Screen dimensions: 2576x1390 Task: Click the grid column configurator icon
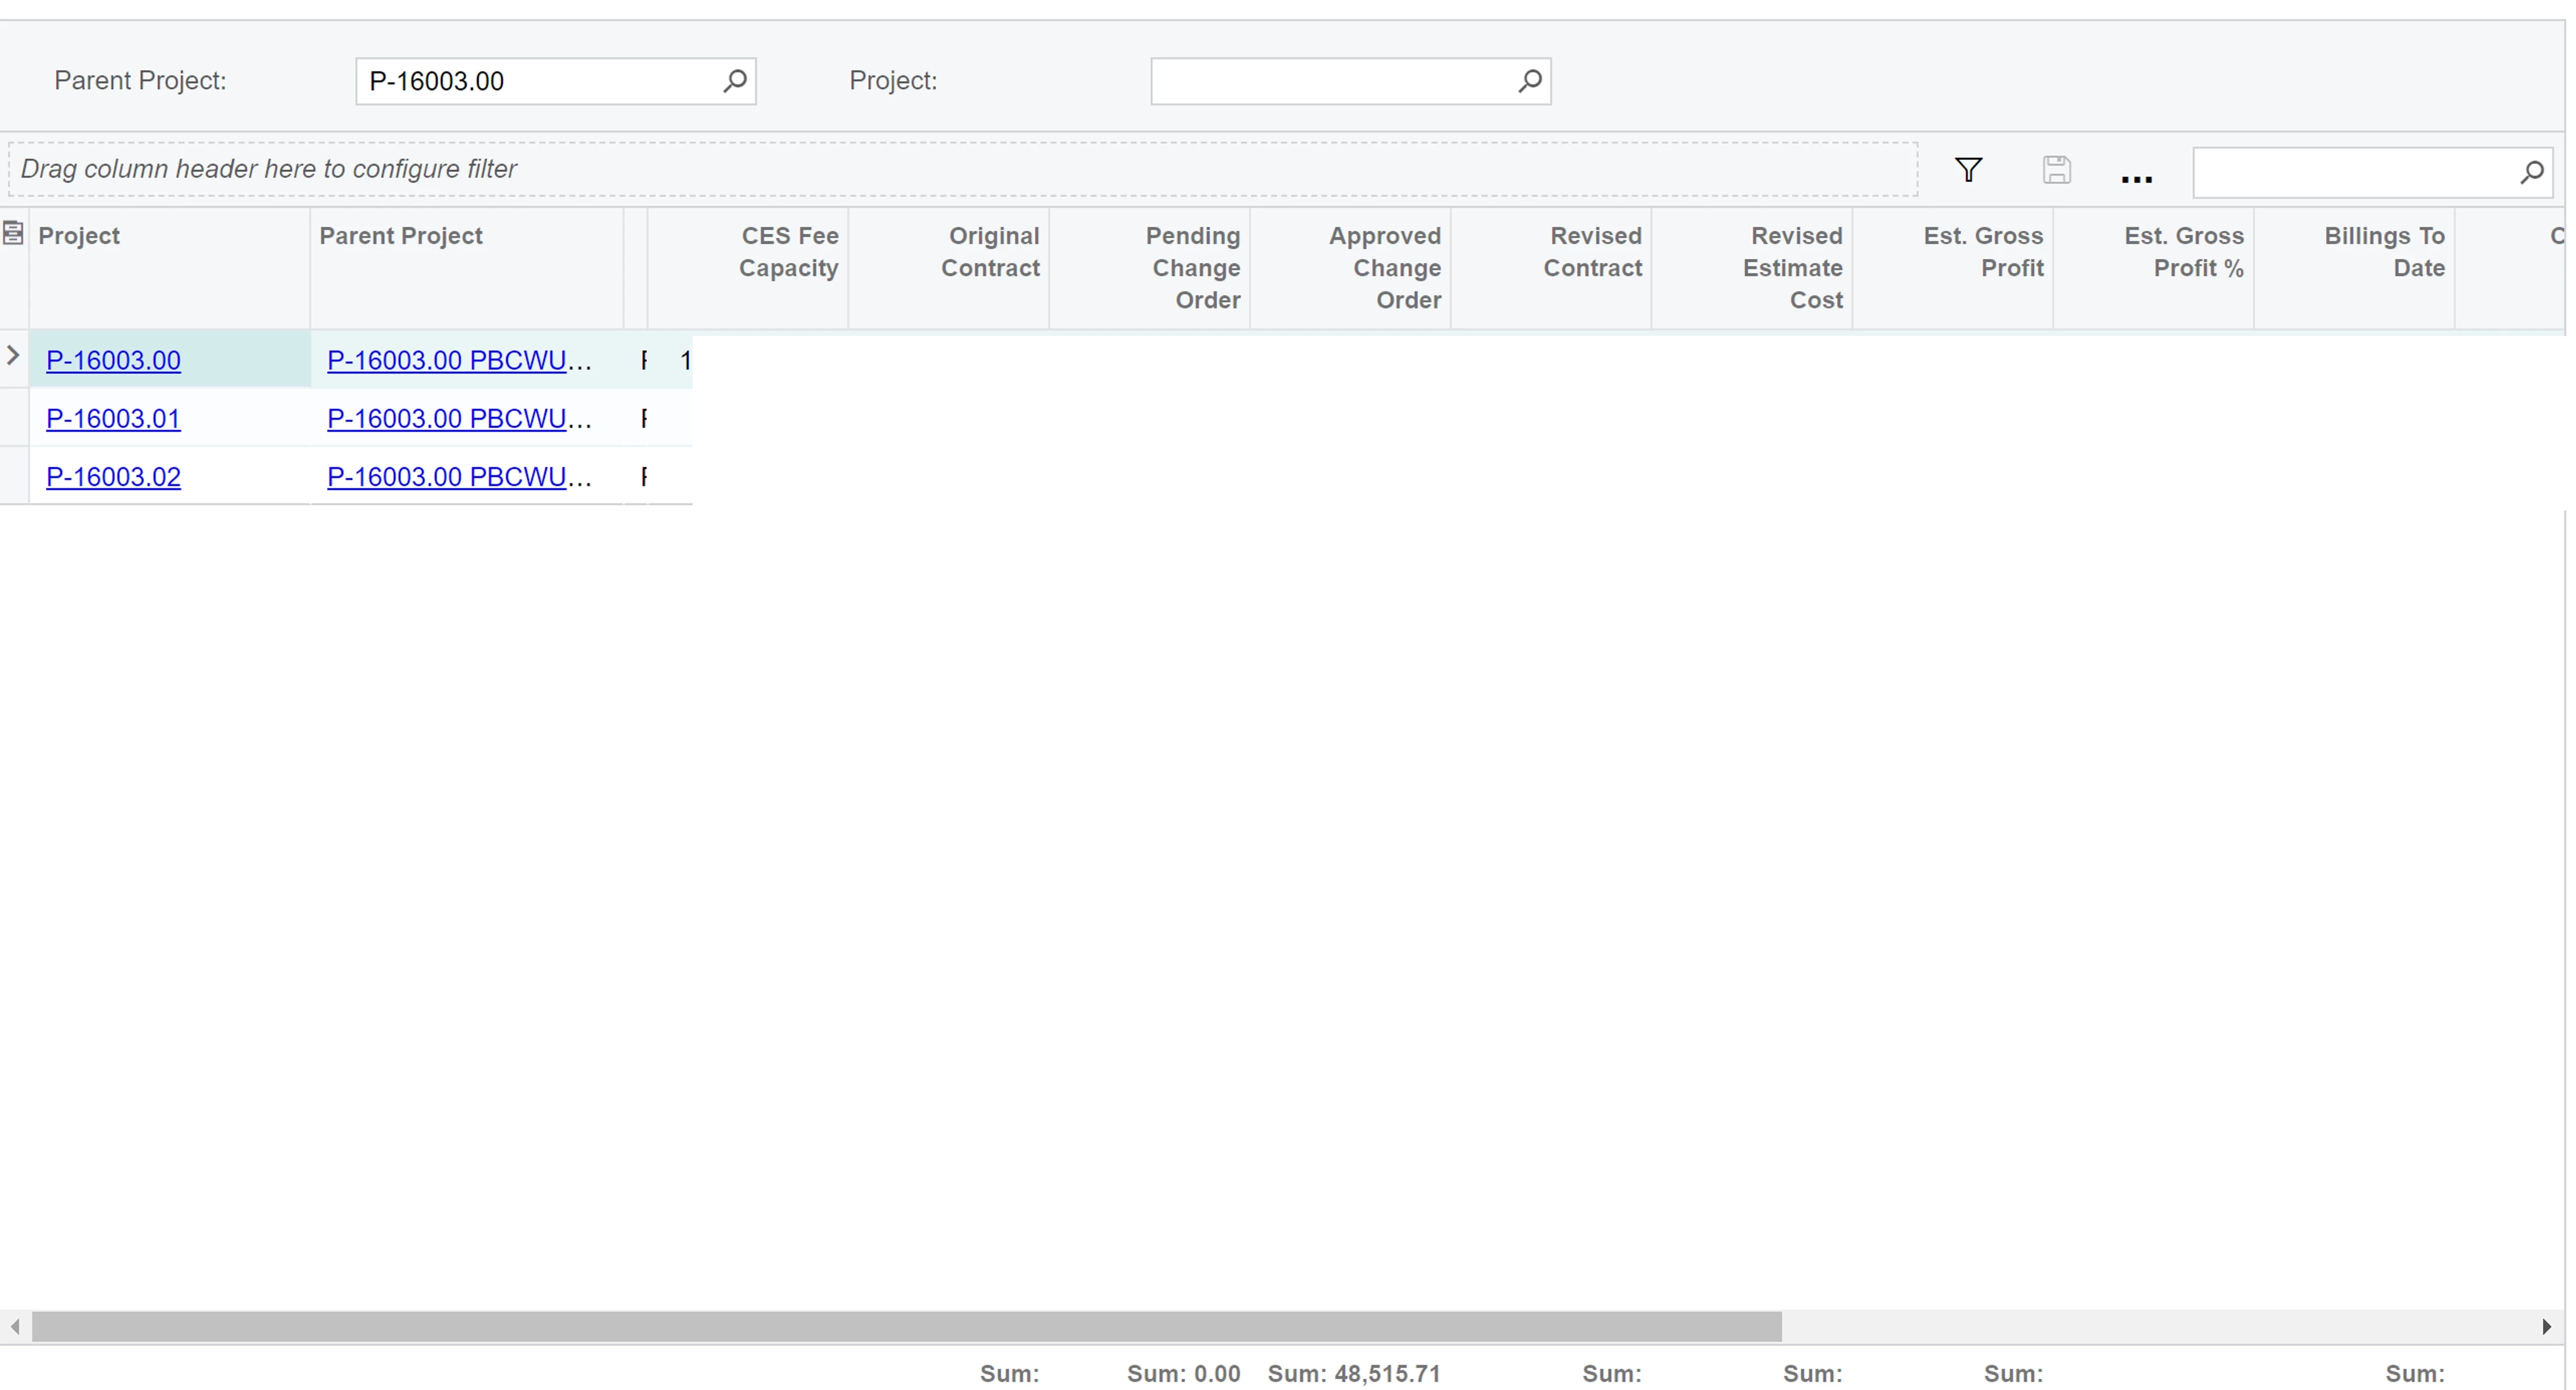tap(13, 234)
